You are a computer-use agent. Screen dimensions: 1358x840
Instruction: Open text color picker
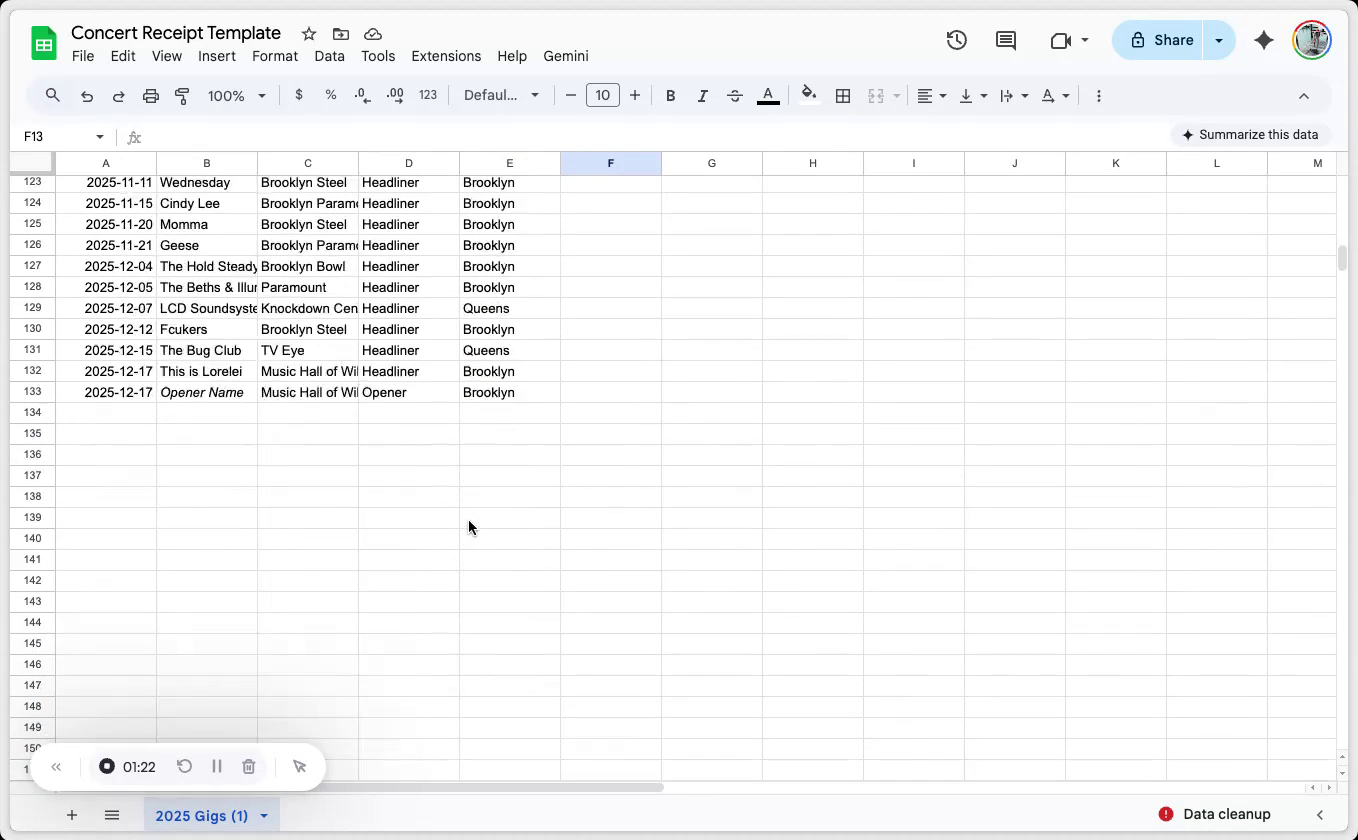click(x=768, y=96)
